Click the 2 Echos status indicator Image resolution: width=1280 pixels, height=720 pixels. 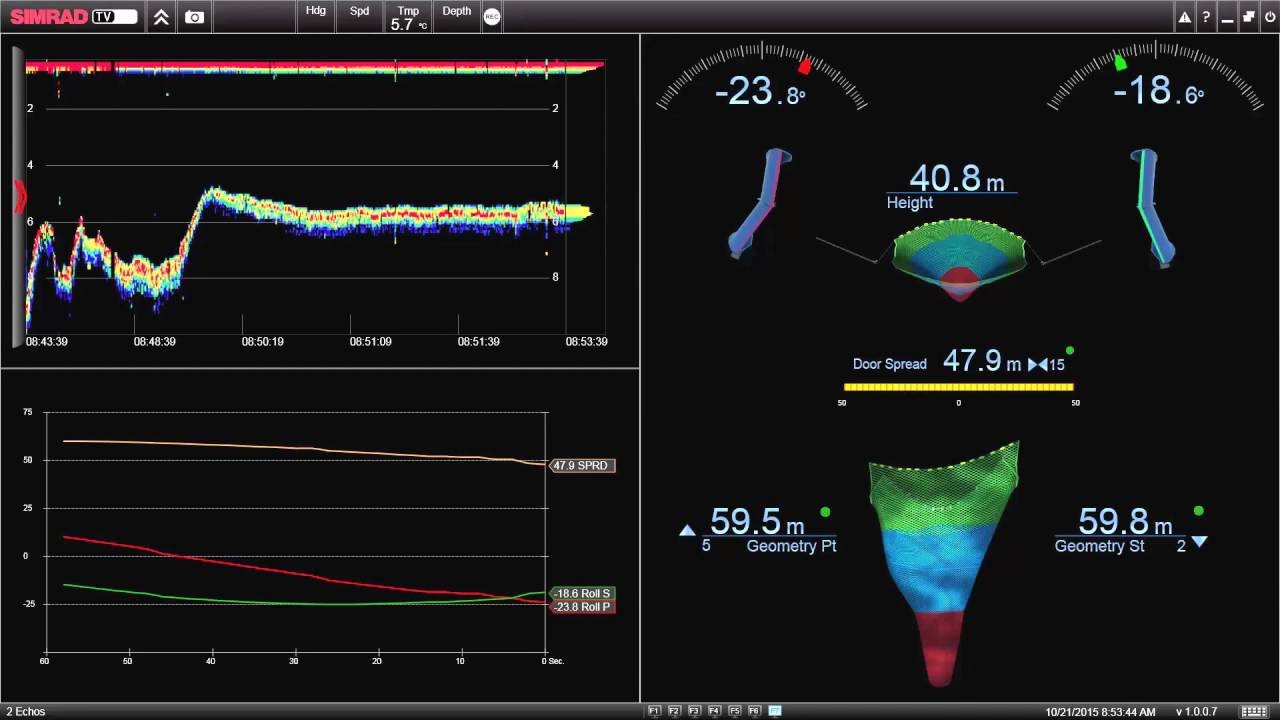[x=26, y=710]
